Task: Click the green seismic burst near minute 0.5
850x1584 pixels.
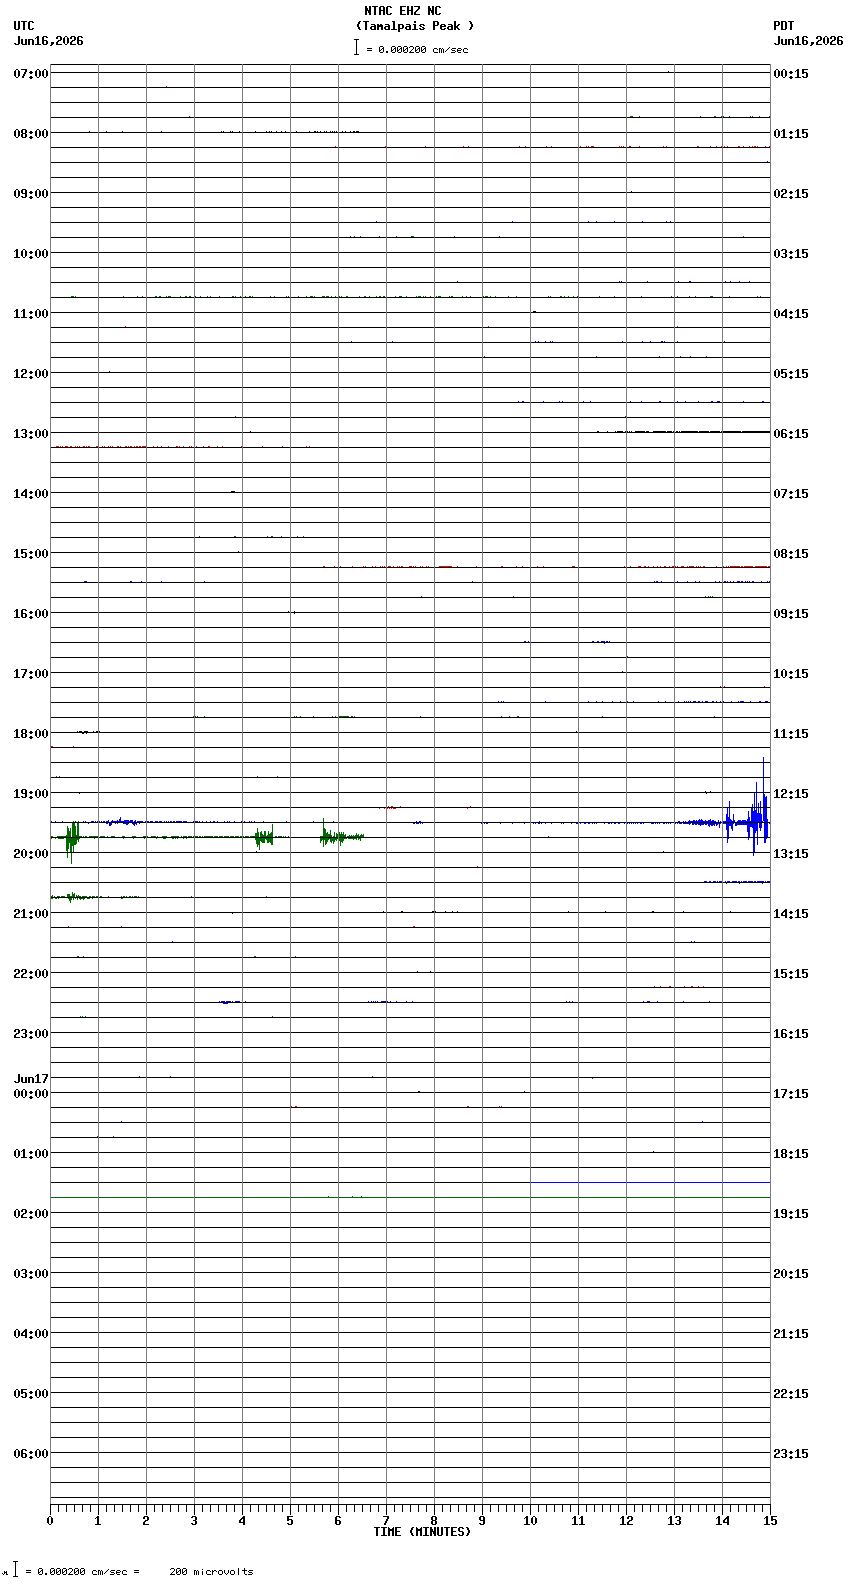Action: (x=71, y=839)
